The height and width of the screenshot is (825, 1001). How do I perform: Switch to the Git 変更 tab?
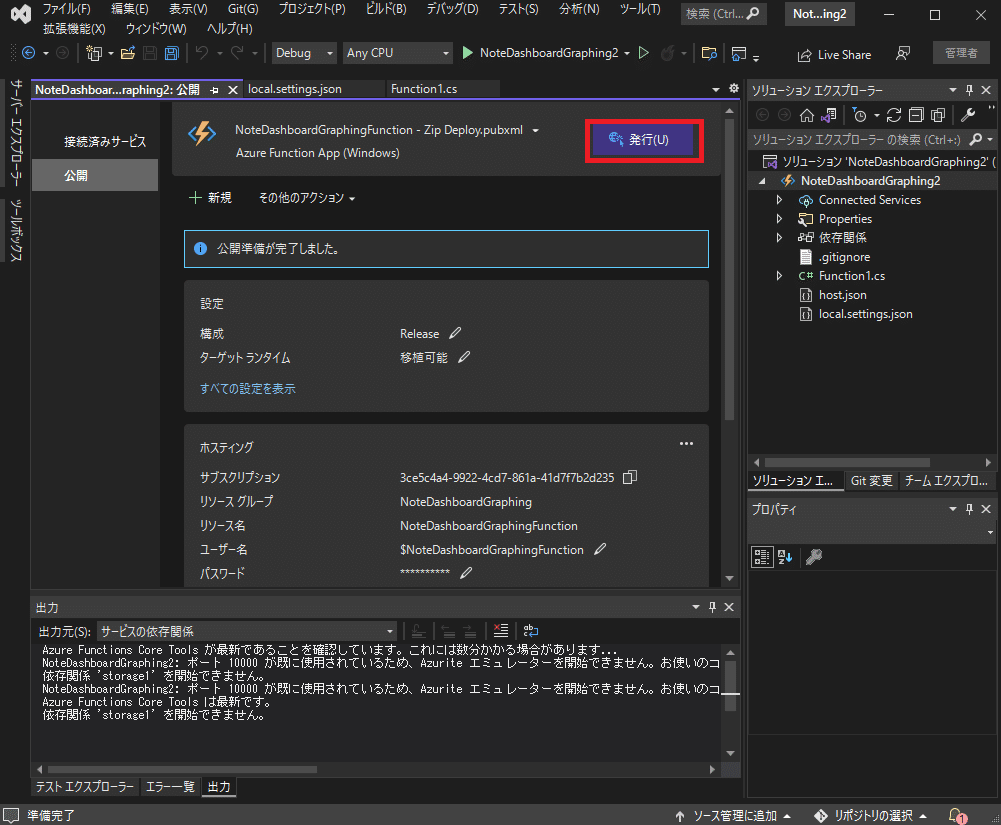(871, 480)
